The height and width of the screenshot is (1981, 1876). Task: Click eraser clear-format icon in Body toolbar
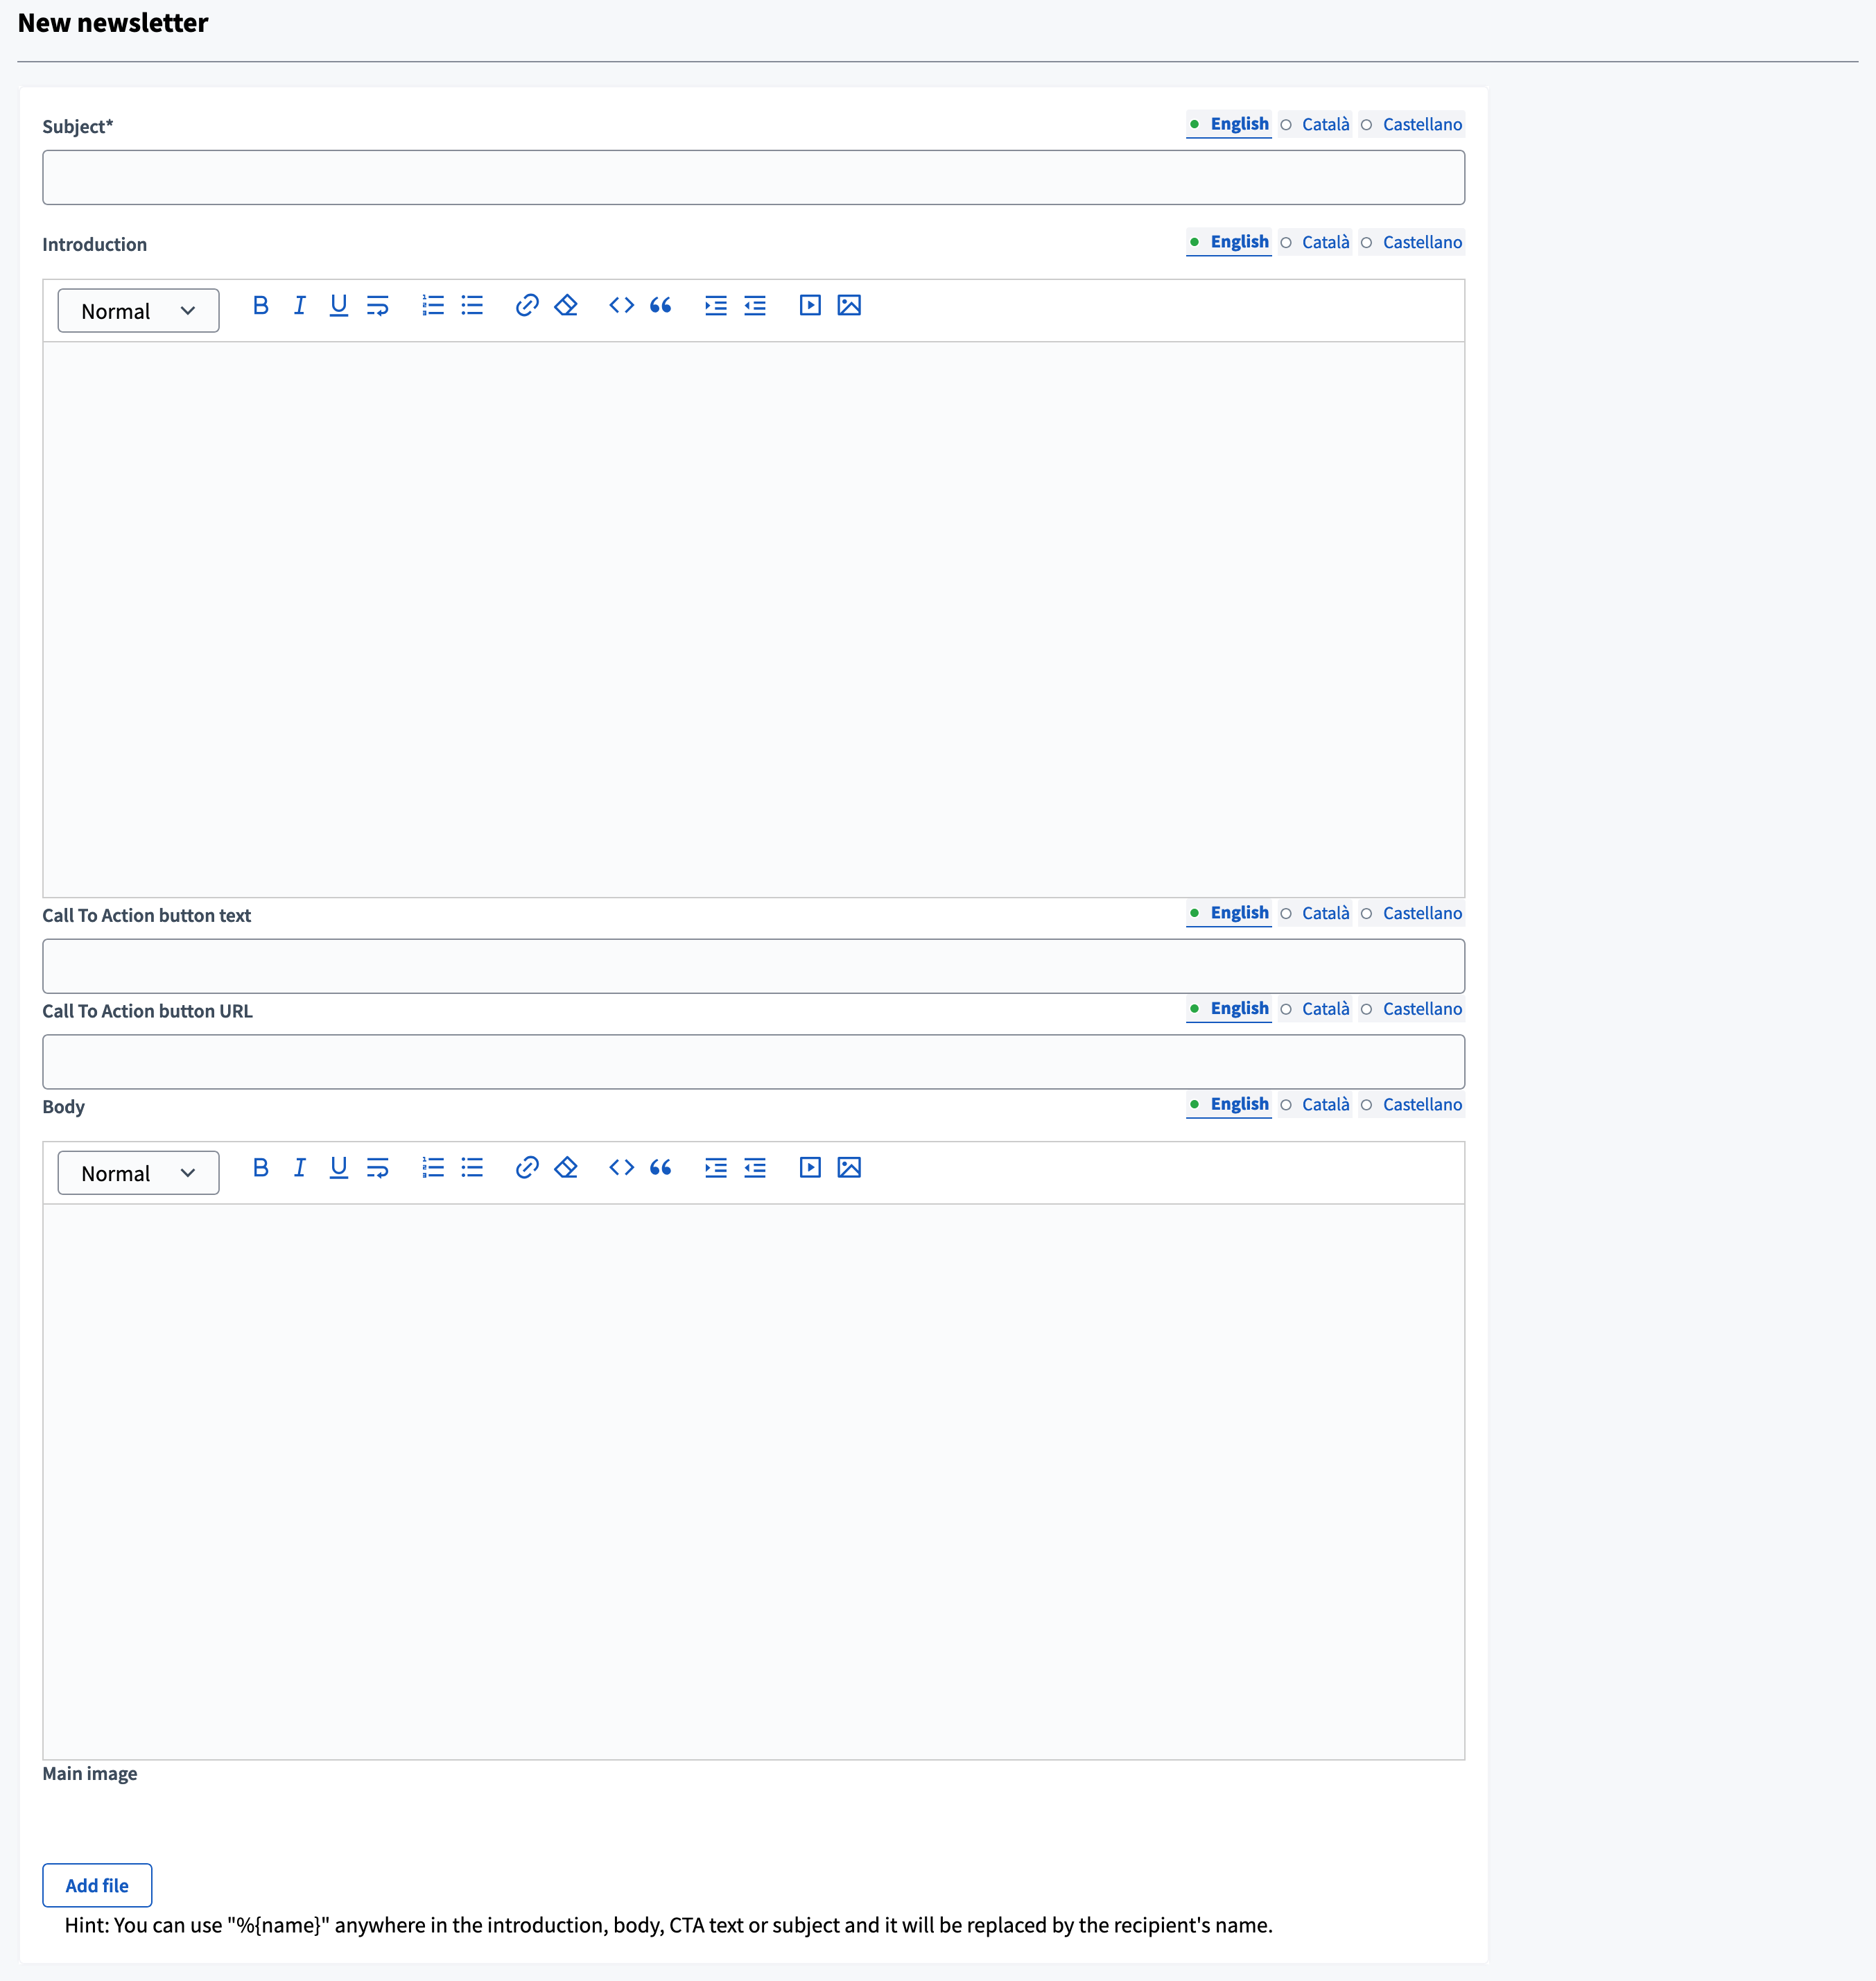(x=566, y=1167)
